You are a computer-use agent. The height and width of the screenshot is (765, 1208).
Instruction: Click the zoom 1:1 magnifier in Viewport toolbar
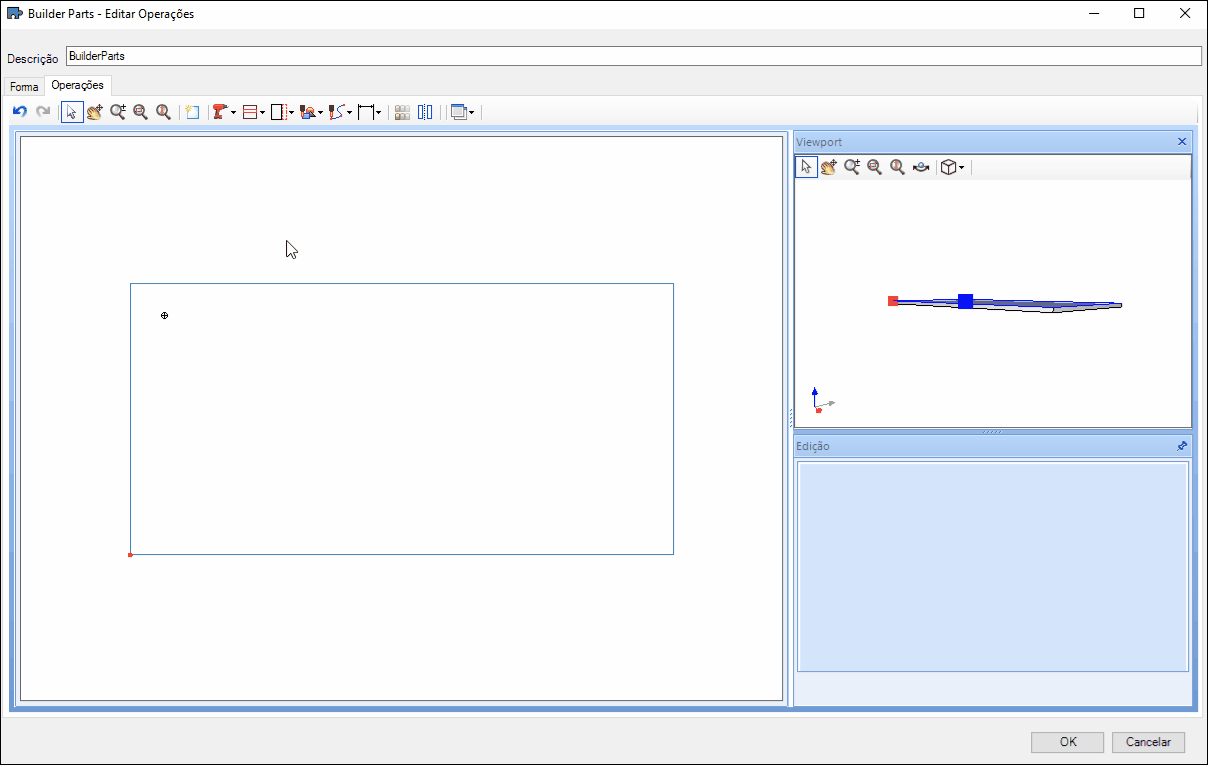pos(898,167)
